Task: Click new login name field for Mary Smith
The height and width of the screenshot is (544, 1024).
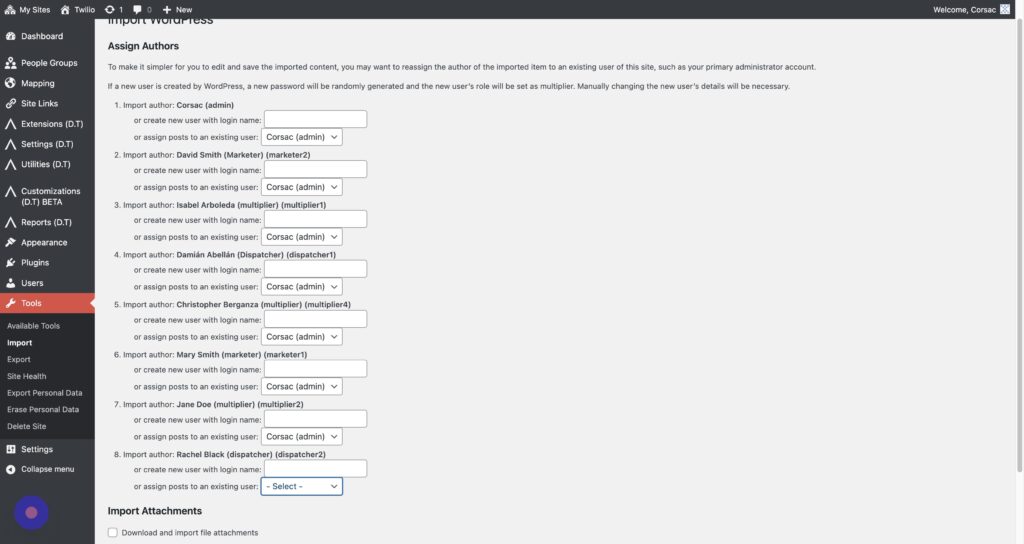Action: click(315, 369)
